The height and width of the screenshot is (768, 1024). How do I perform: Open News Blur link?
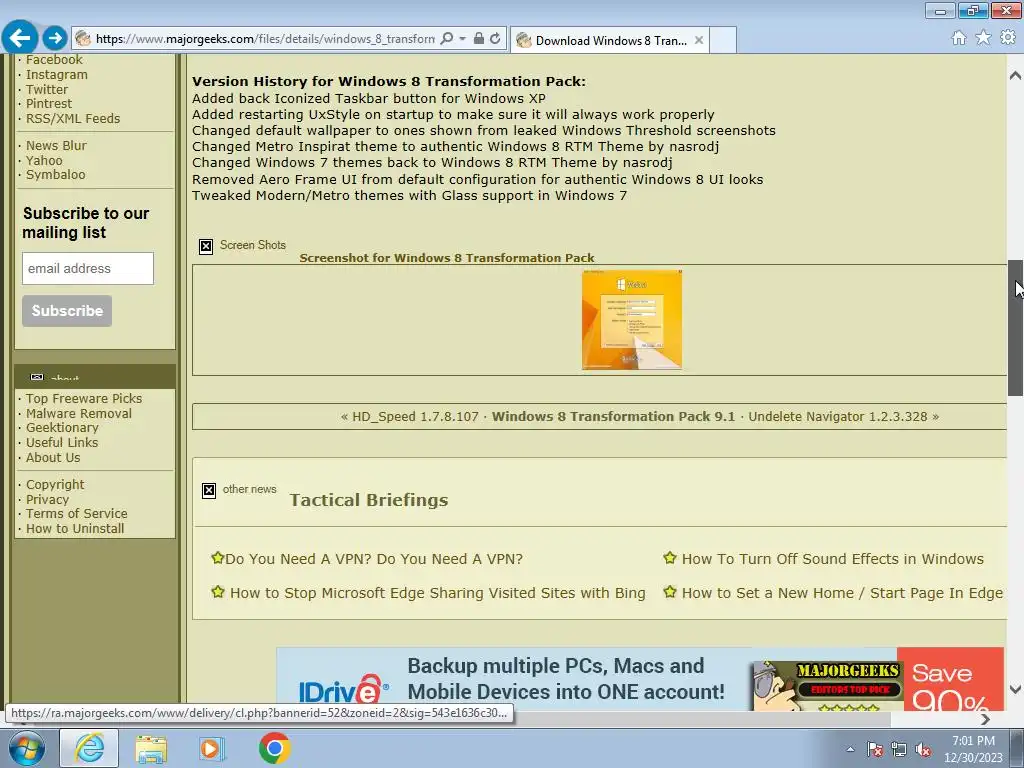(56, 146)
